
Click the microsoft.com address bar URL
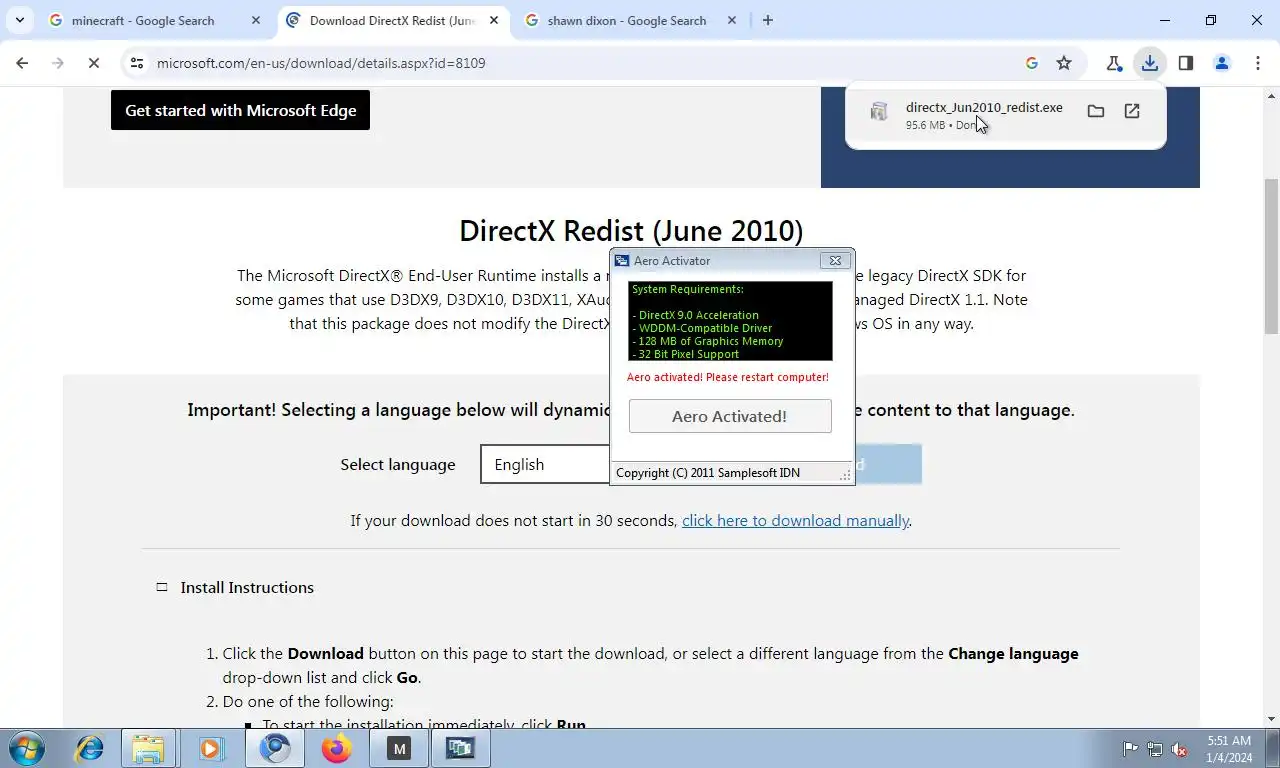pos(321,63)
